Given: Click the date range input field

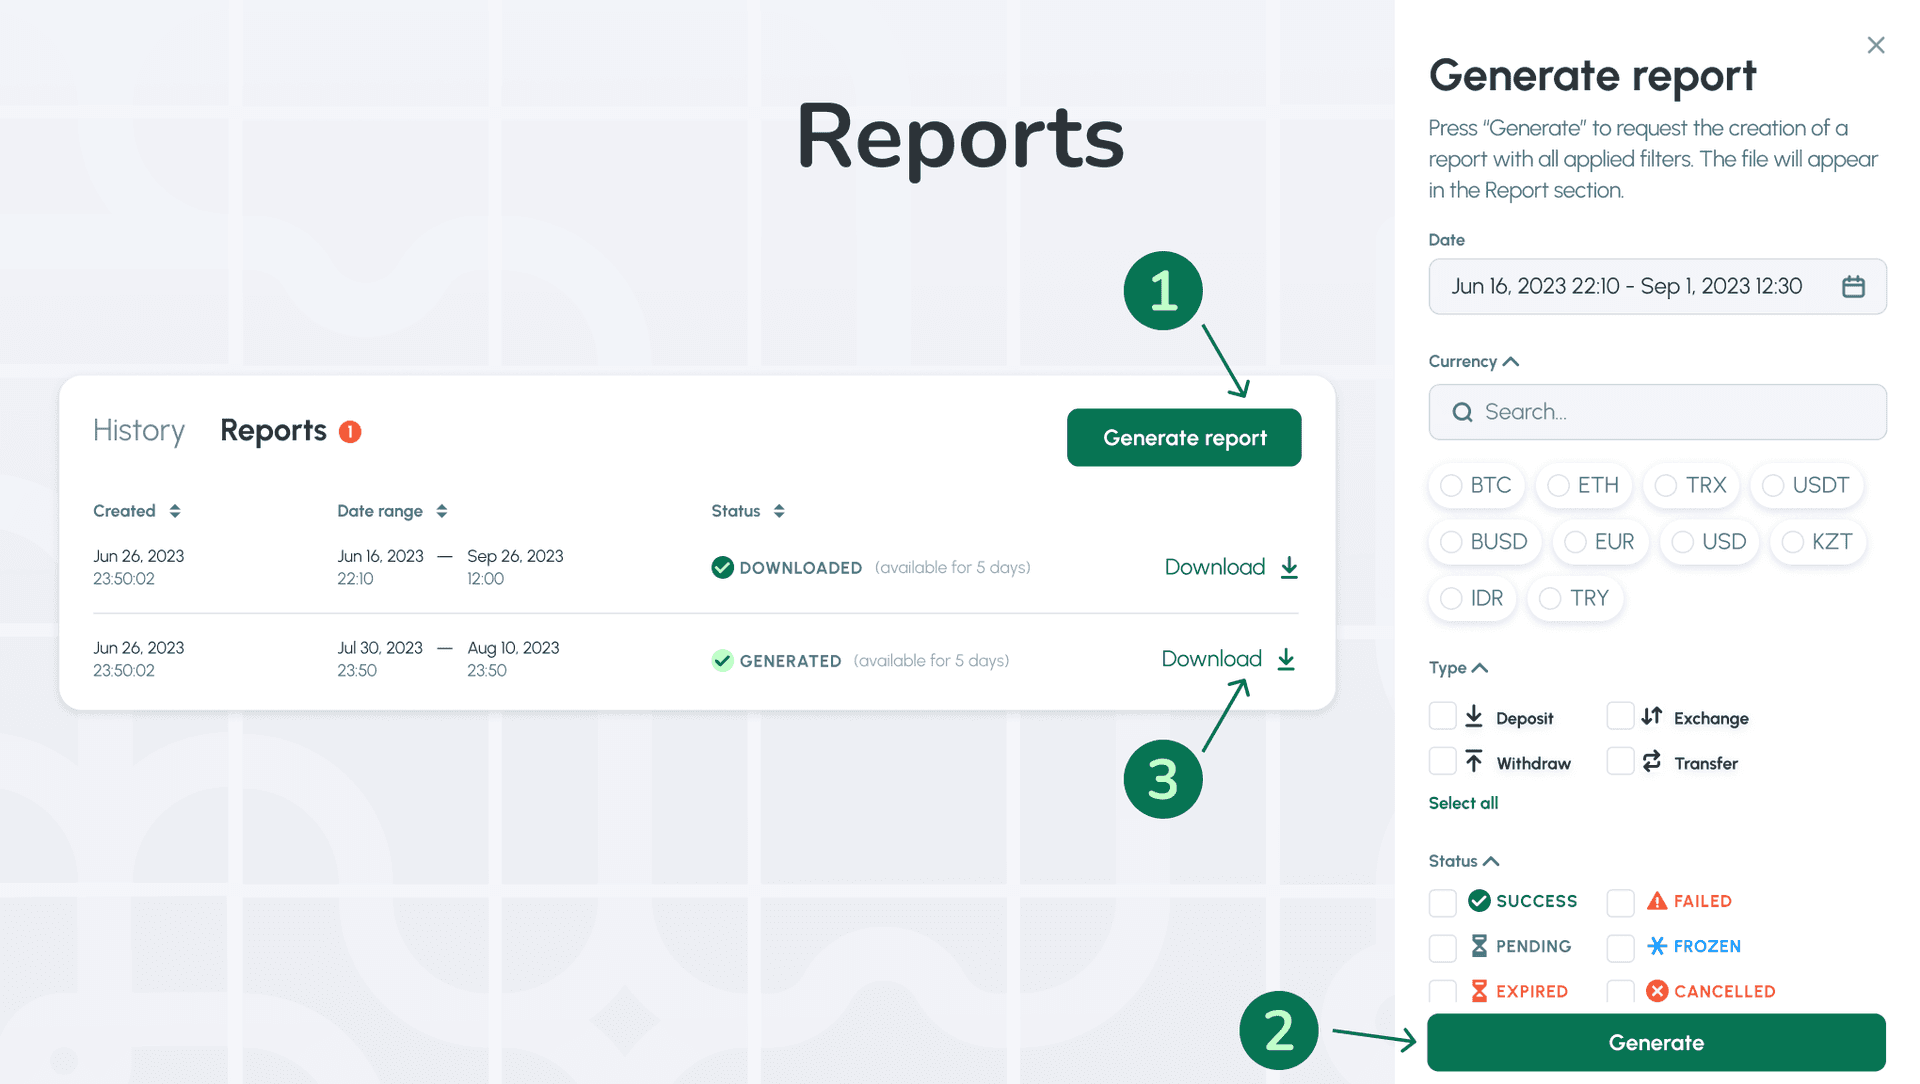Looking at the screenshot, I should pos(1657,287).
